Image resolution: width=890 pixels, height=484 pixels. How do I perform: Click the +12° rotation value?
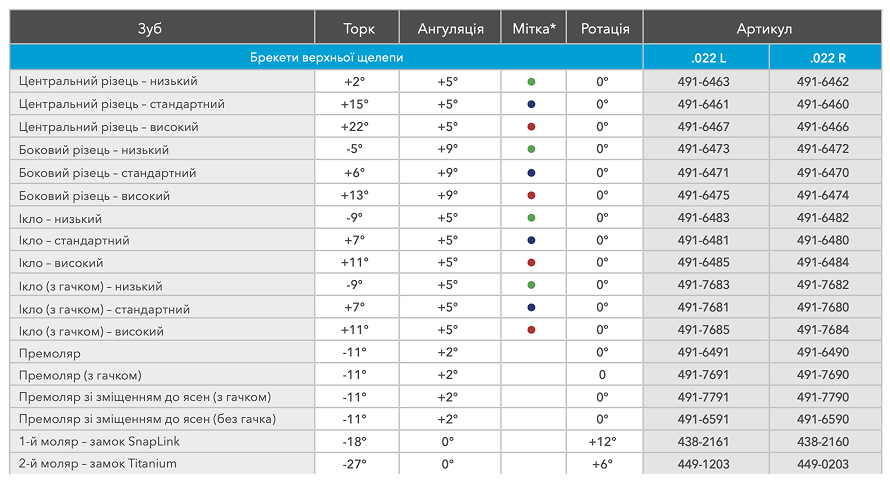(602, 441)
